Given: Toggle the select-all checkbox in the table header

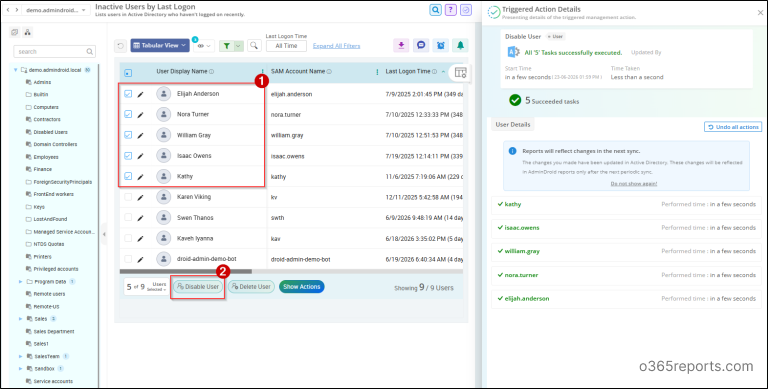Looking at the screenshot, I should tap(128, 73).
